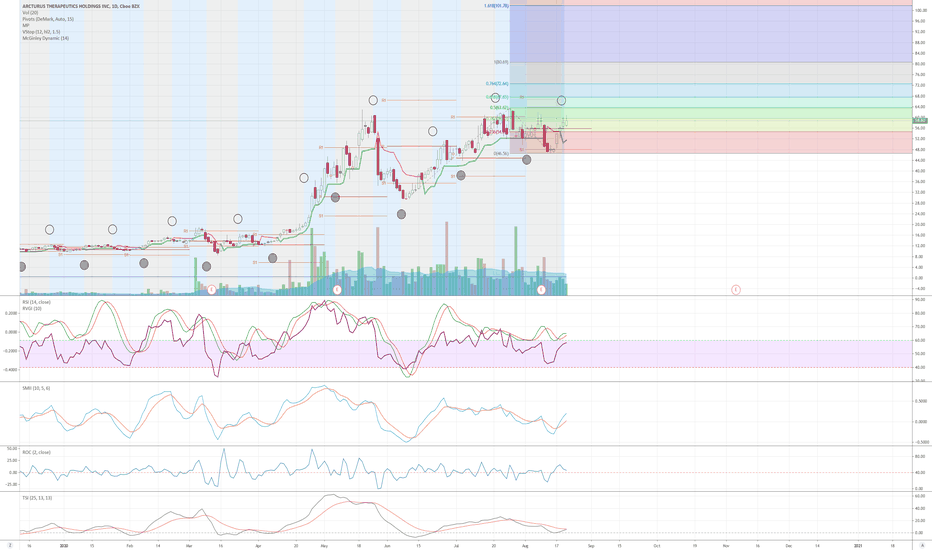This screenshot has height=550, width=932.
Task: Click the 100.00 value on the price axis
Action: [920, 10]
